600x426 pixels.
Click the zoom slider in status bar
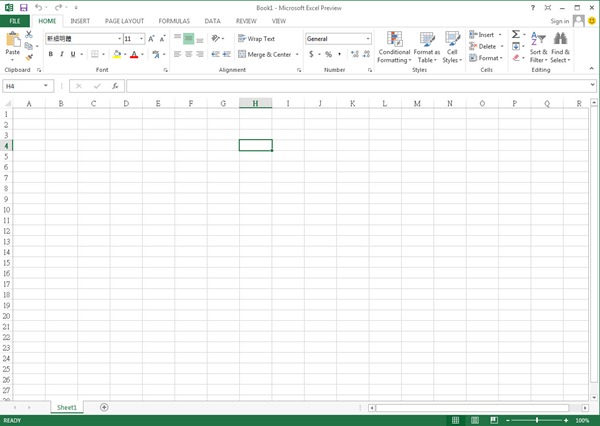(x=538, y=420)
